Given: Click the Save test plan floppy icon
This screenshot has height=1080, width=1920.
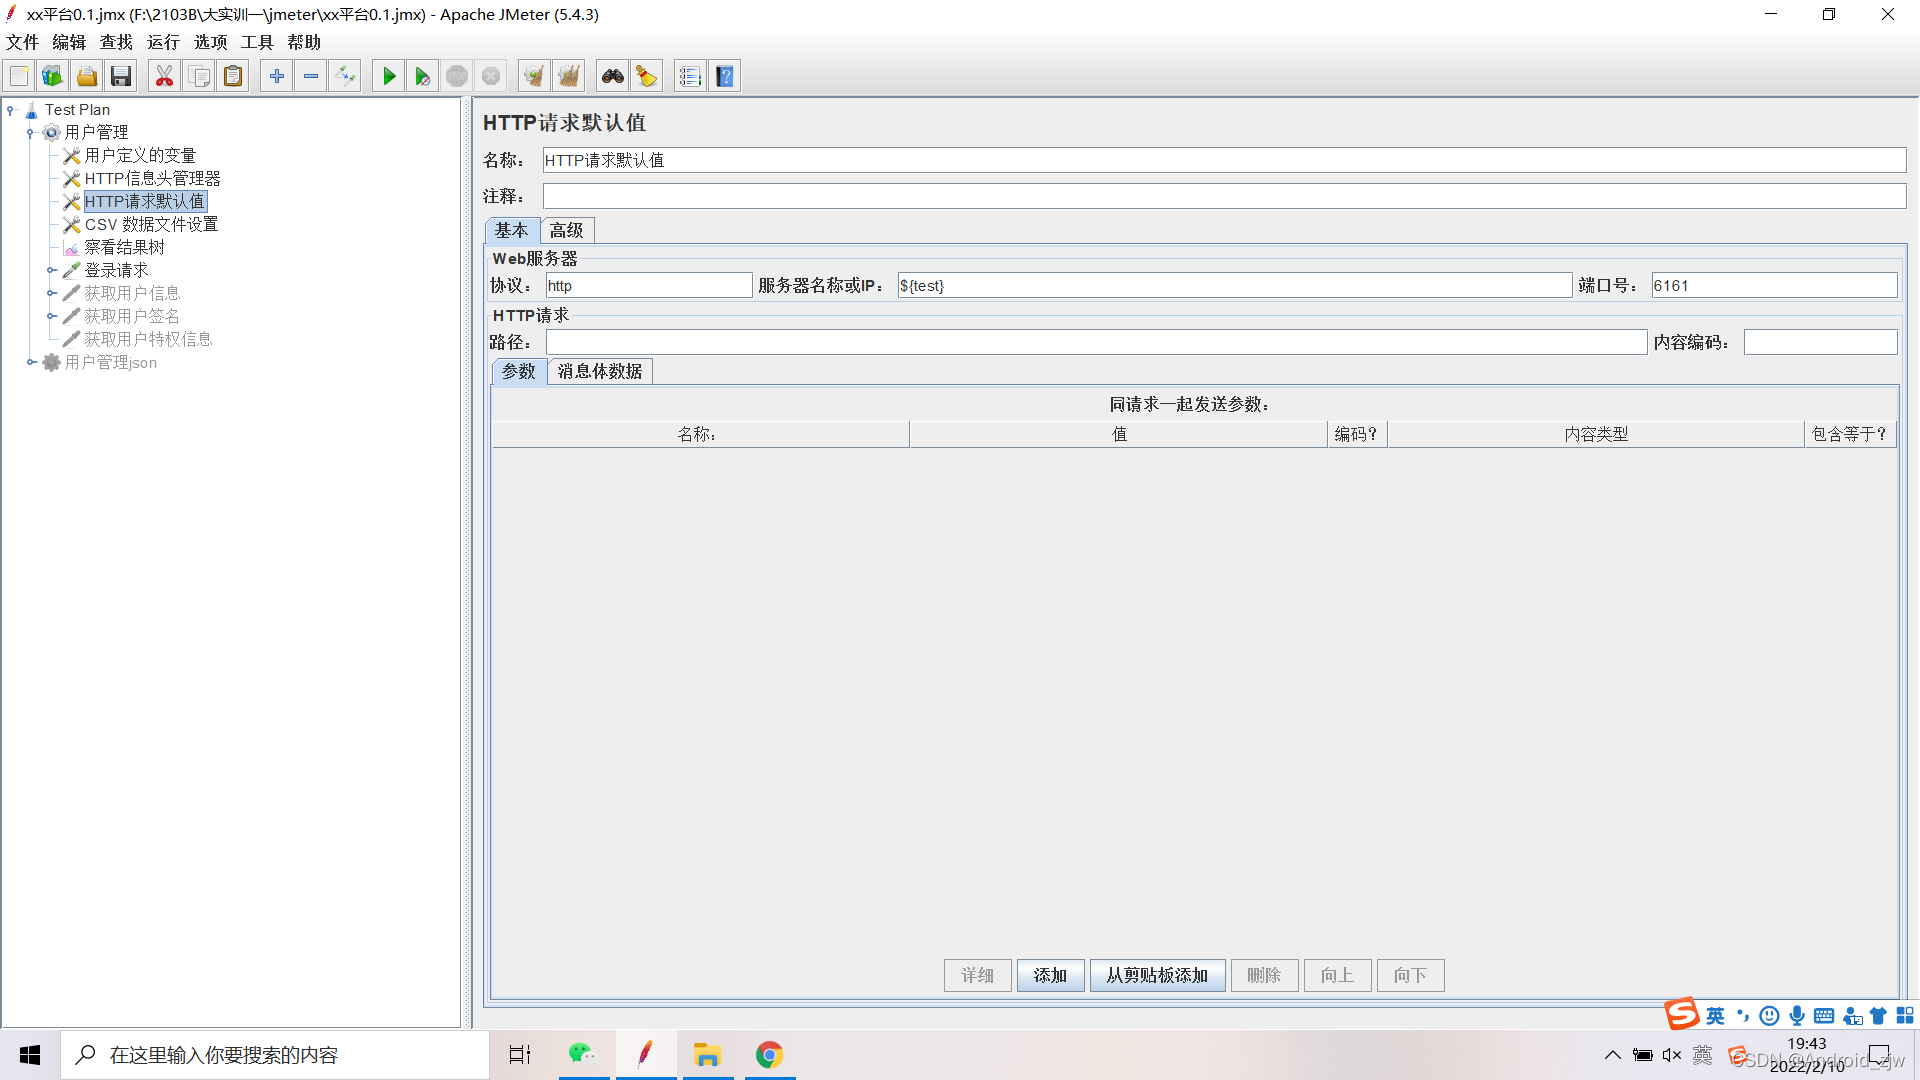Looking at the screenshot, I should 121,76.
